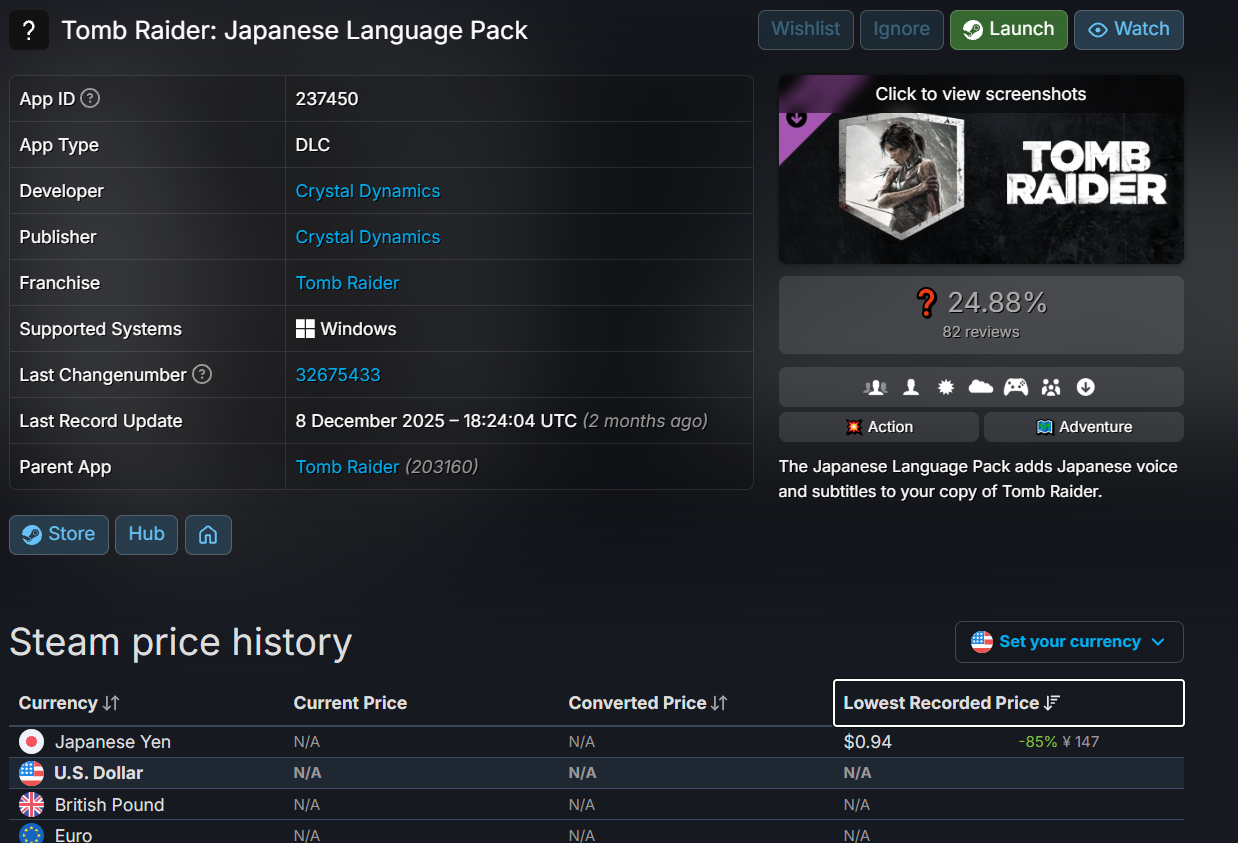
Task: Open the Adventure genre tag
Action: [x=1084, y=427]
